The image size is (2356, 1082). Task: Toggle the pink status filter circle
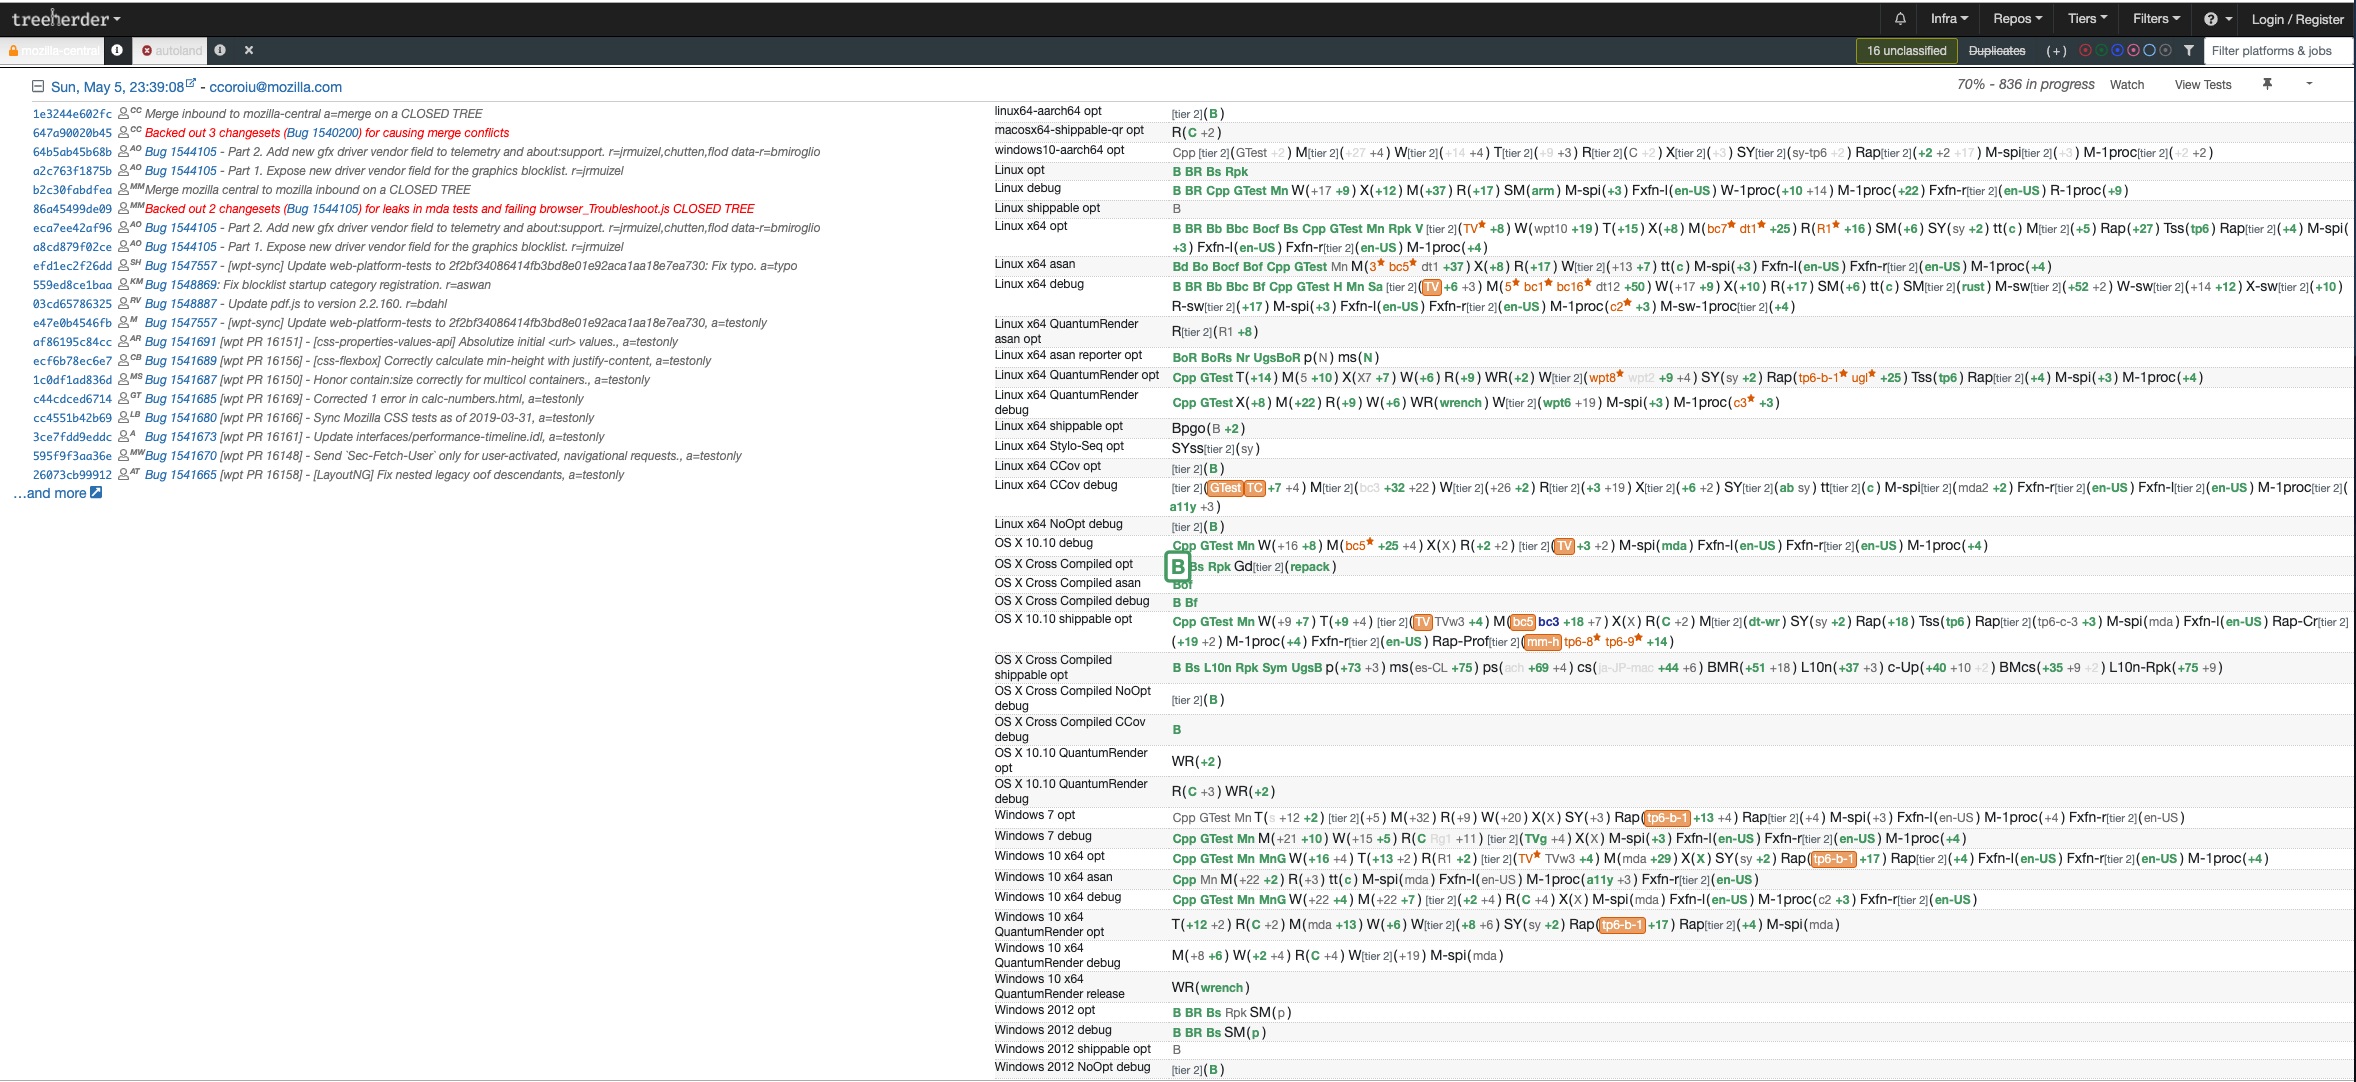point(2133,51)
